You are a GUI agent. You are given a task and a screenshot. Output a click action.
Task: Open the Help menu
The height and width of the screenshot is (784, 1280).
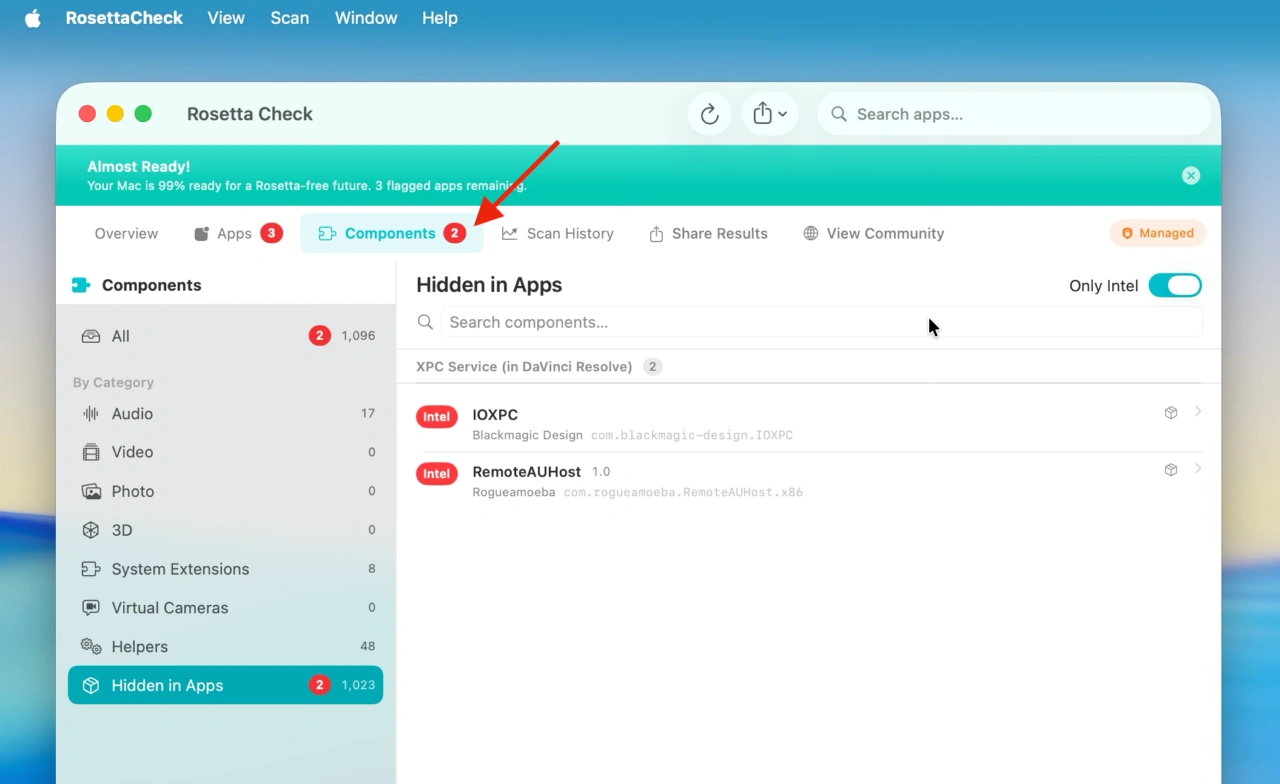click(440, 18)
